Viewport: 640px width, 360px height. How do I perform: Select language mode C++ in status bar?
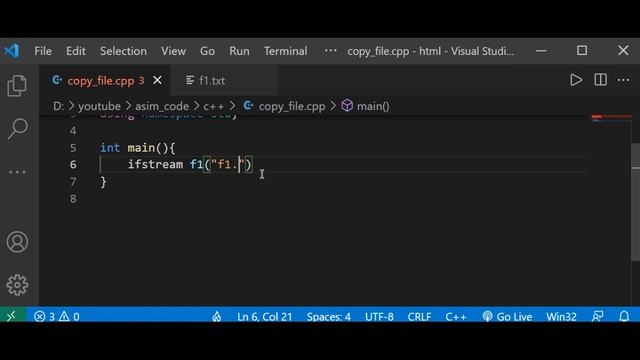point(456,316)
